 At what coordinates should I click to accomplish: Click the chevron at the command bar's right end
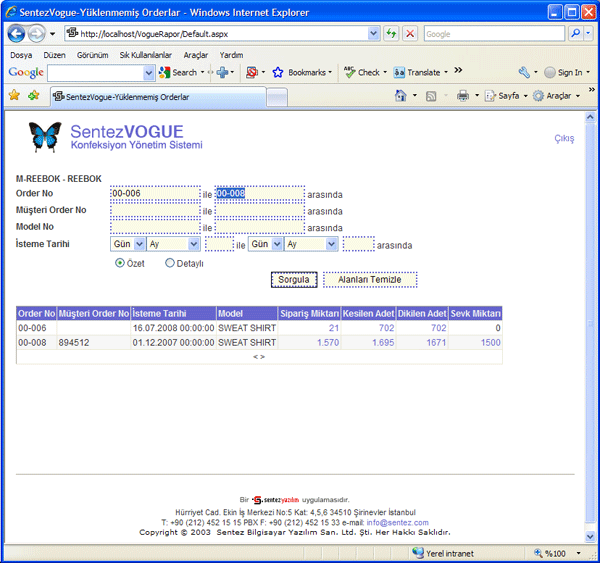click(592, 90)
